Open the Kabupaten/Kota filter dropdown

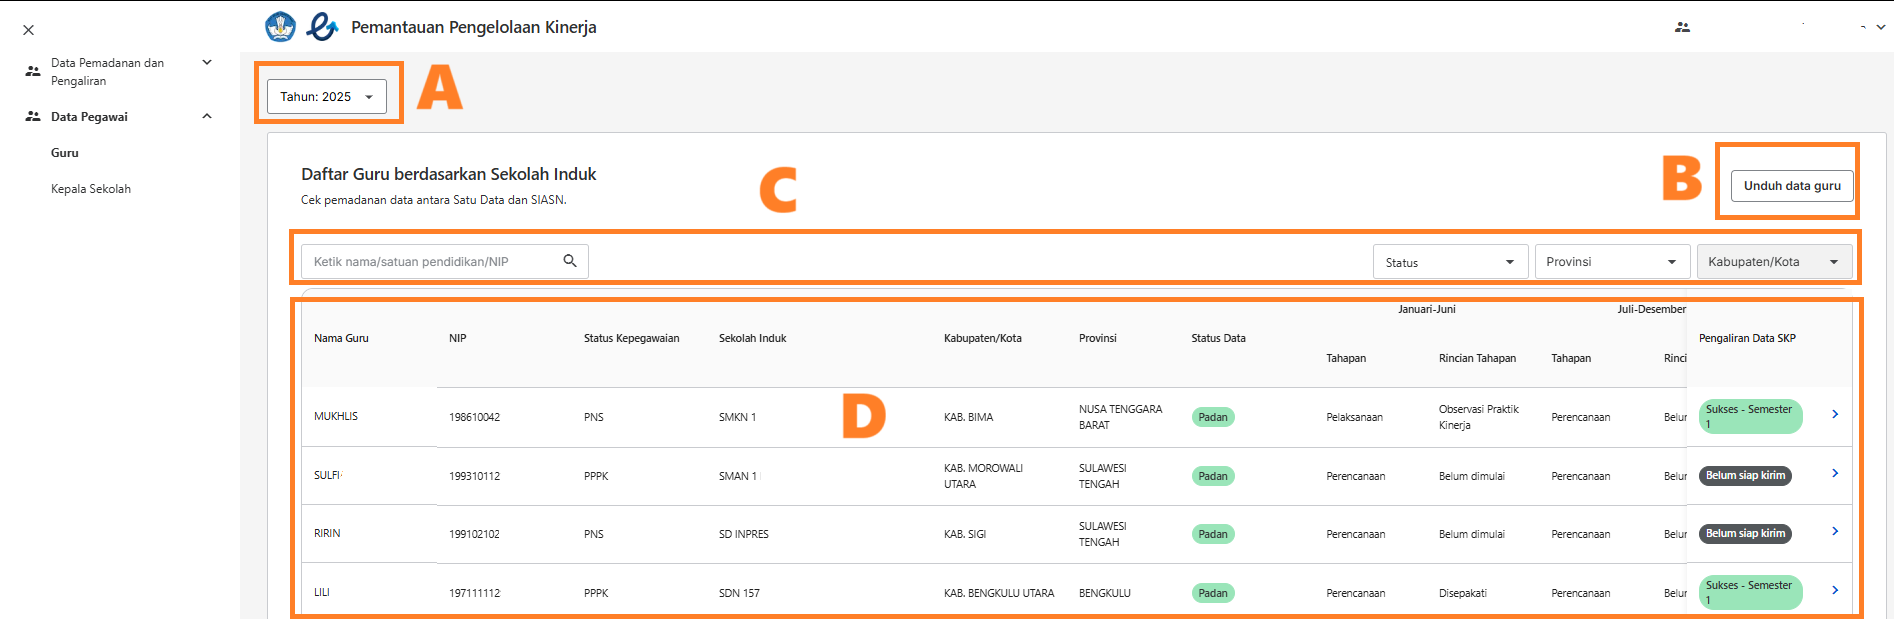coord(1773,262)
